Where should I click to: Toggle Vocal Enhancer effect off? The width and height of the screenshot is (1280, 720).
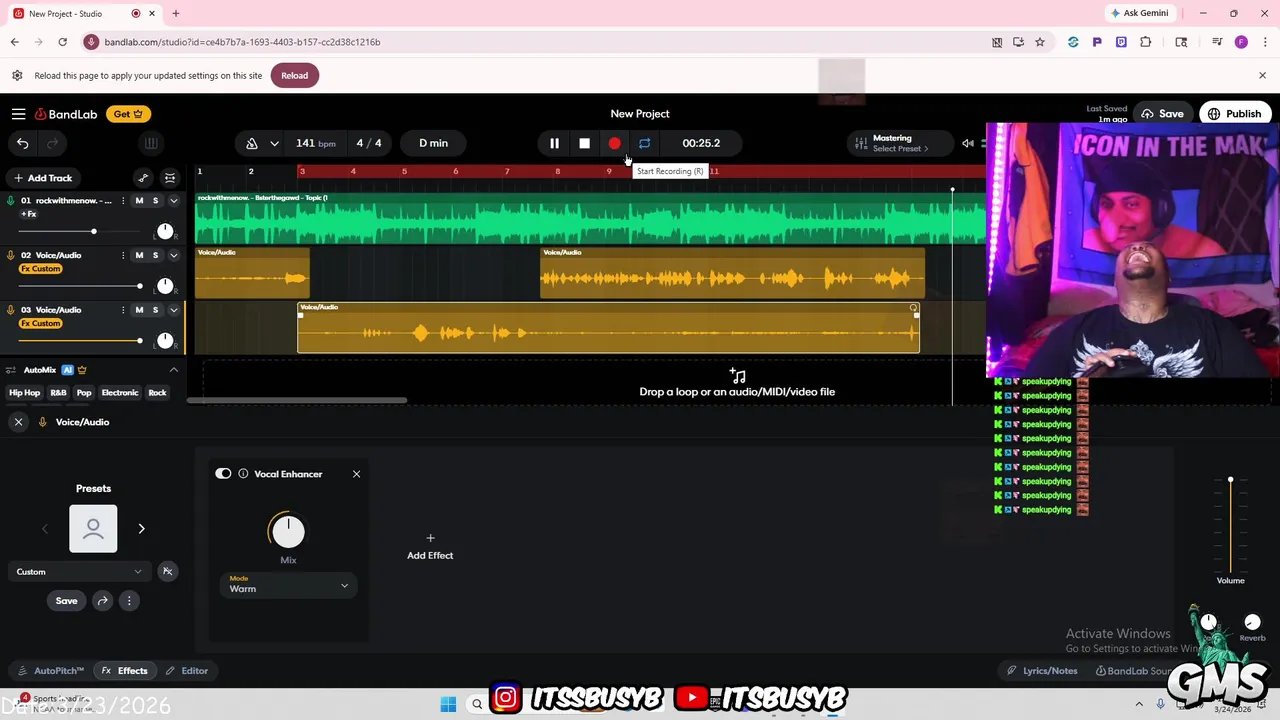(223, 474)
